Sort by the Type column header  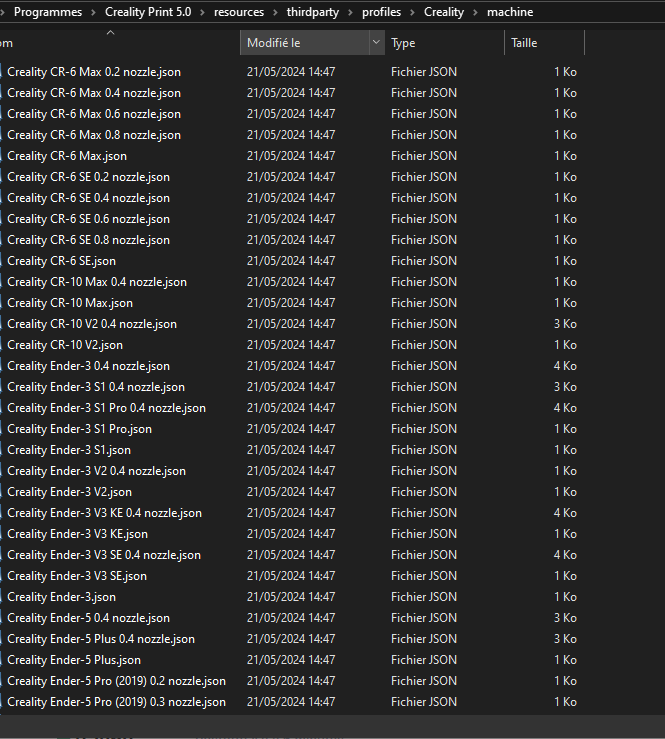pyautogui.click(x=444, y=42)
